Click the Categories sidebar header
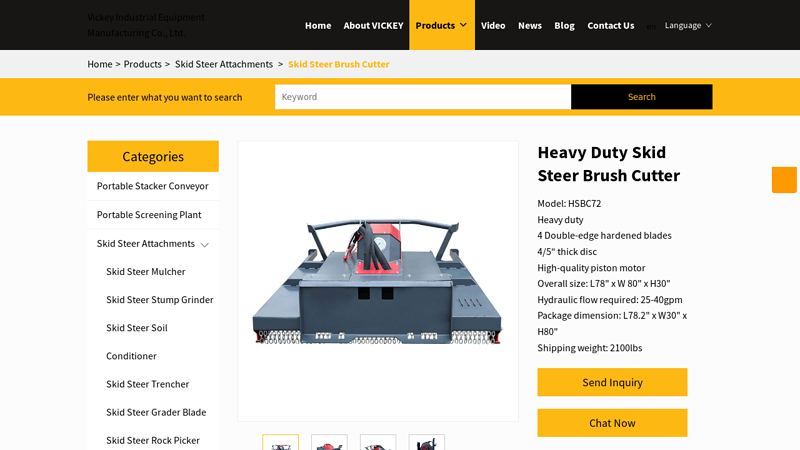Viewport: 800px width, 450px height. (153, 156)
